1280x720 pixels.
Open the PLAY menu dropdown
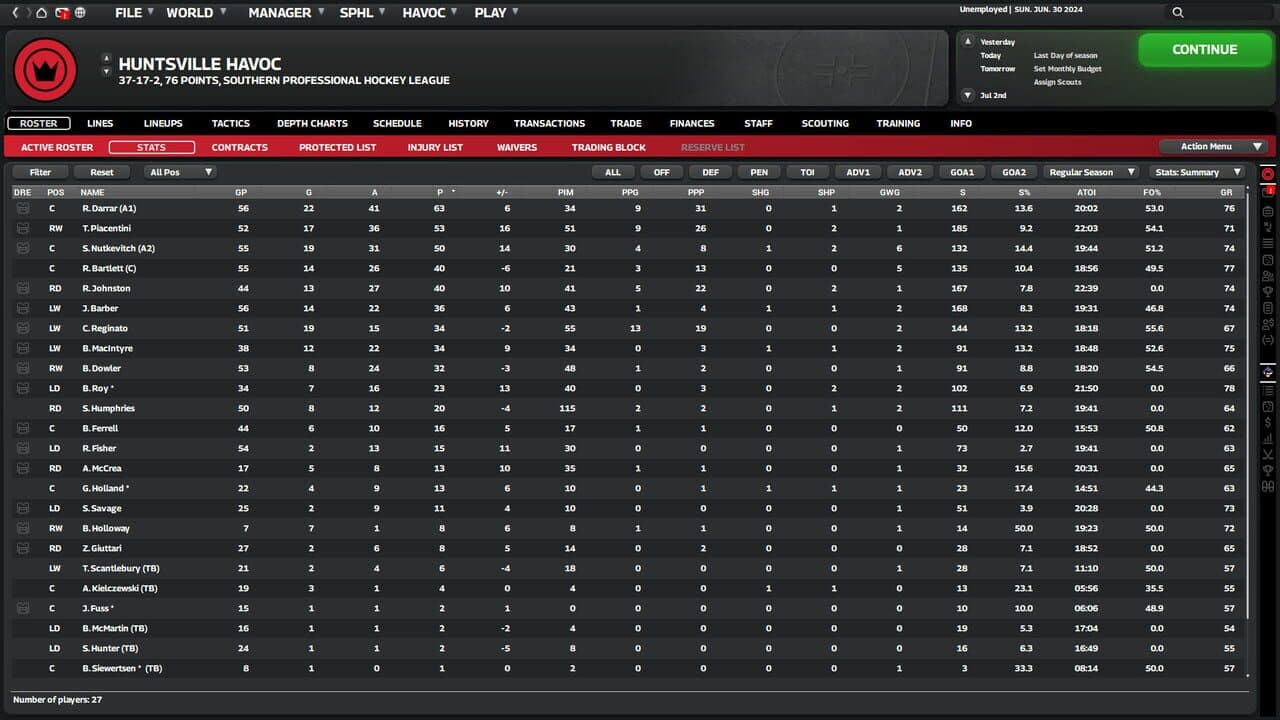(x=497, y=13)
